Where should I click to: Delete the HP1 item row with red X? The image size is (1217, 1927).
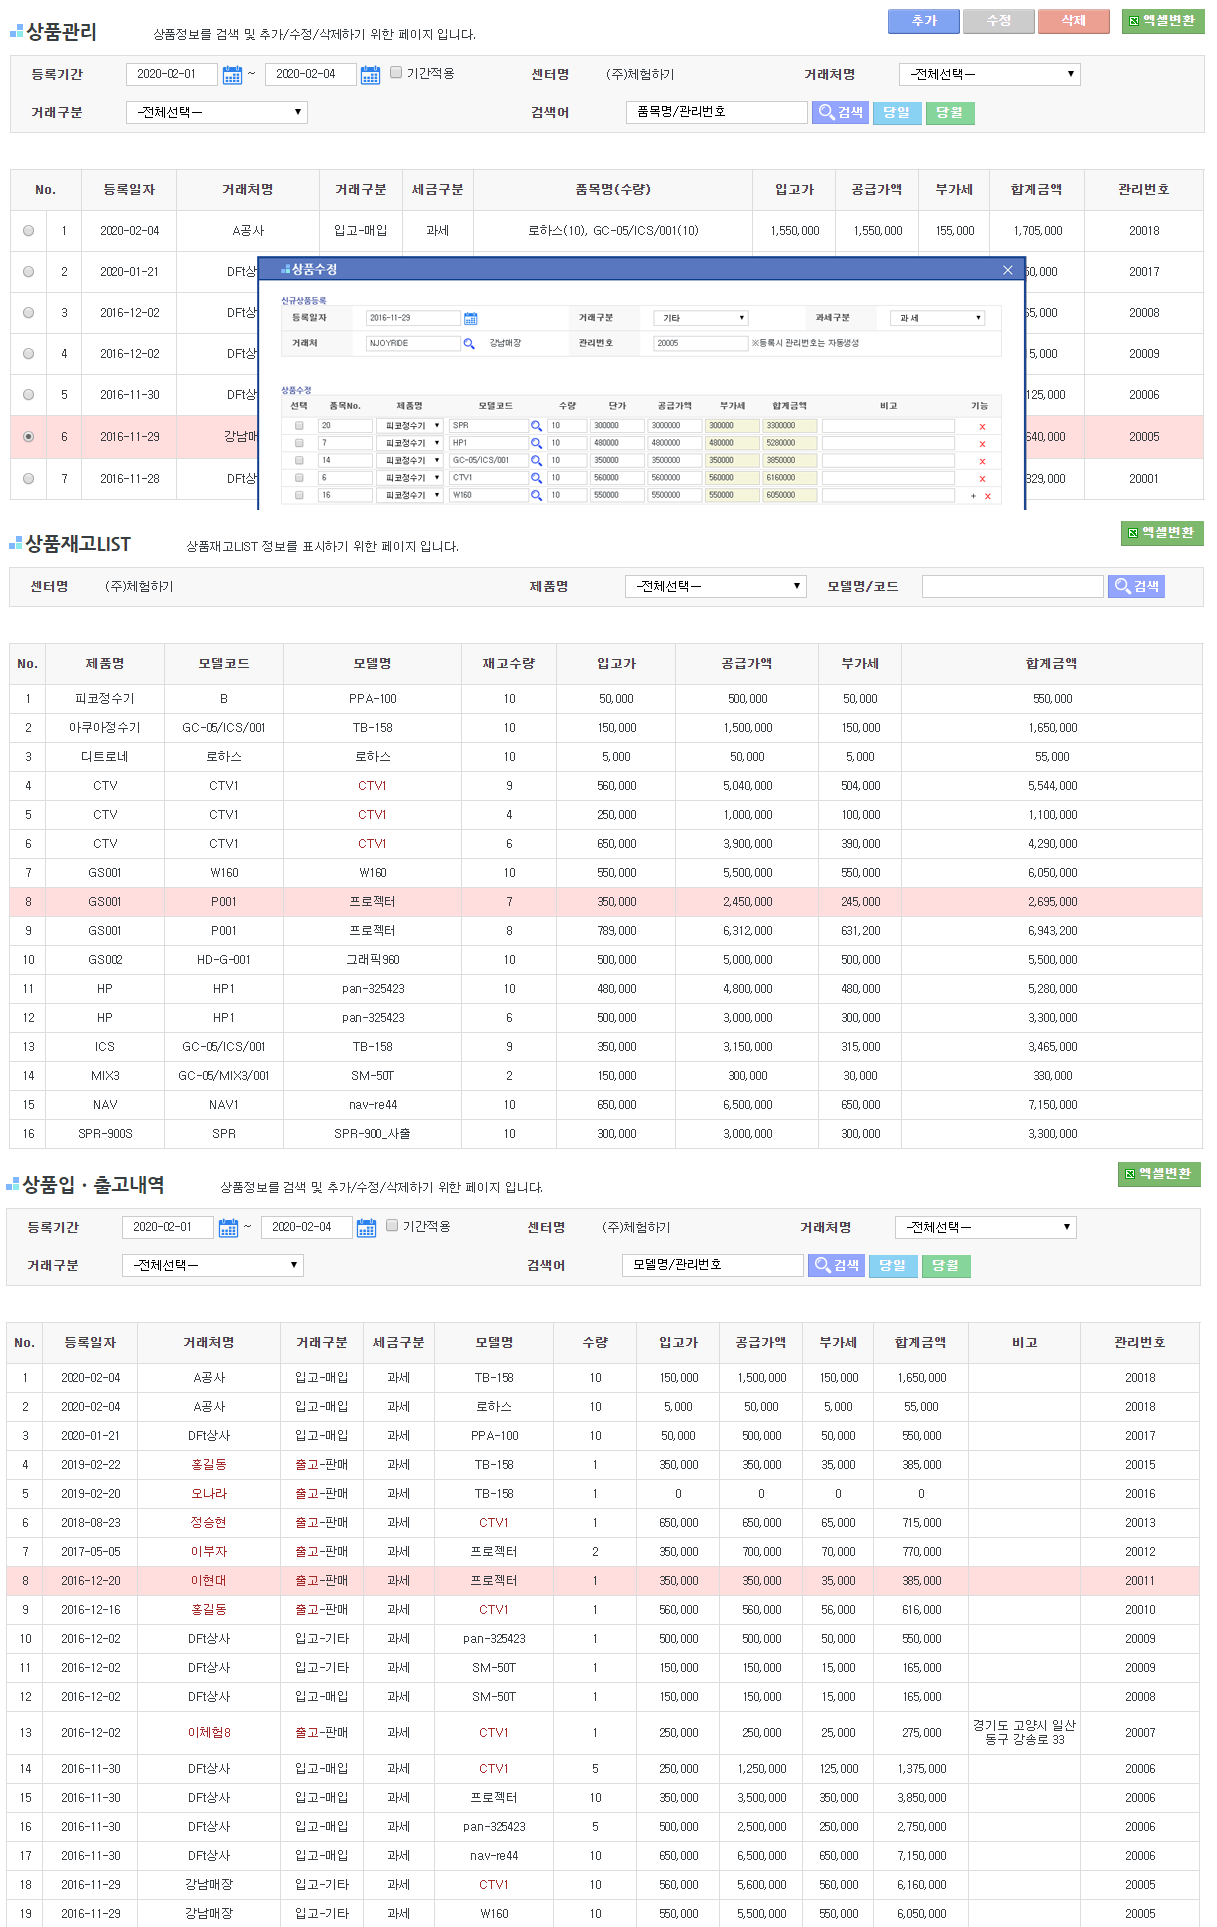982,444
